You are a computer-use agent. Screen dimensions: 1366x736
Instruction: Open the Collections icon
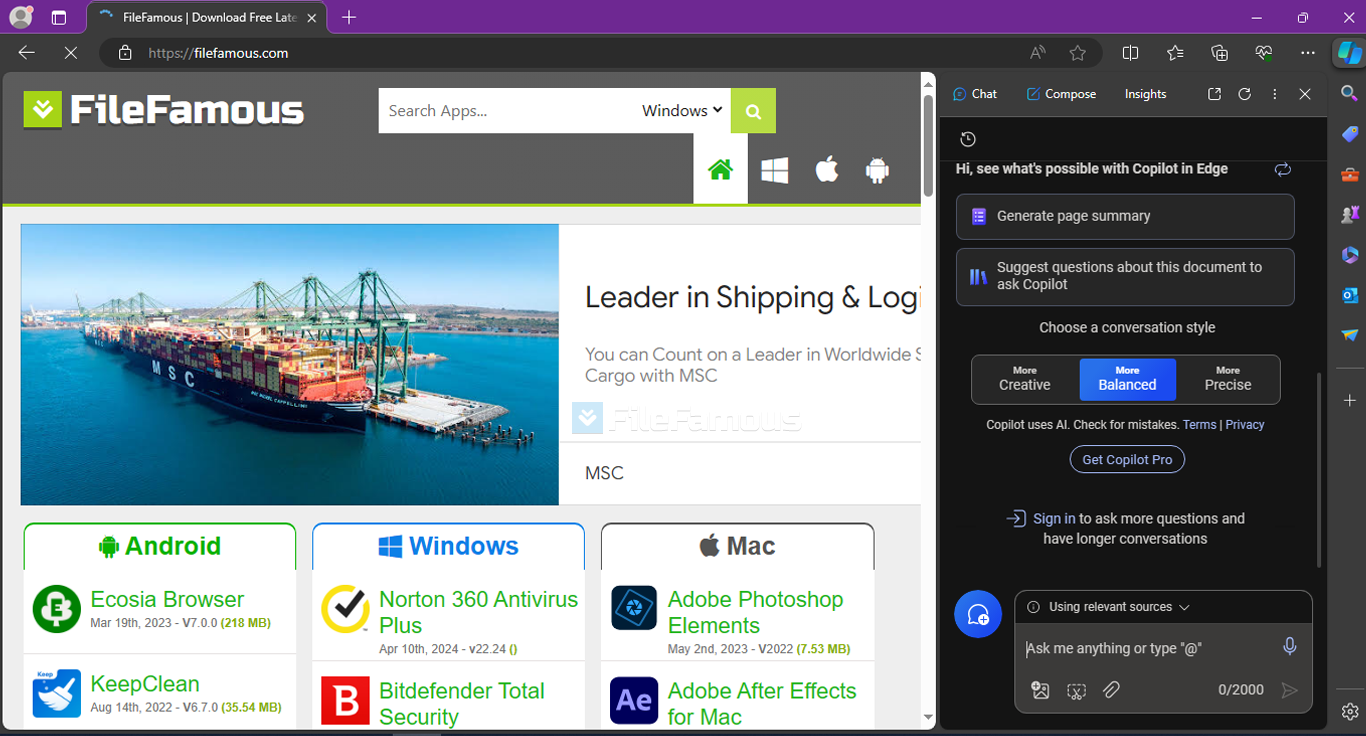tap(1219, 53)
